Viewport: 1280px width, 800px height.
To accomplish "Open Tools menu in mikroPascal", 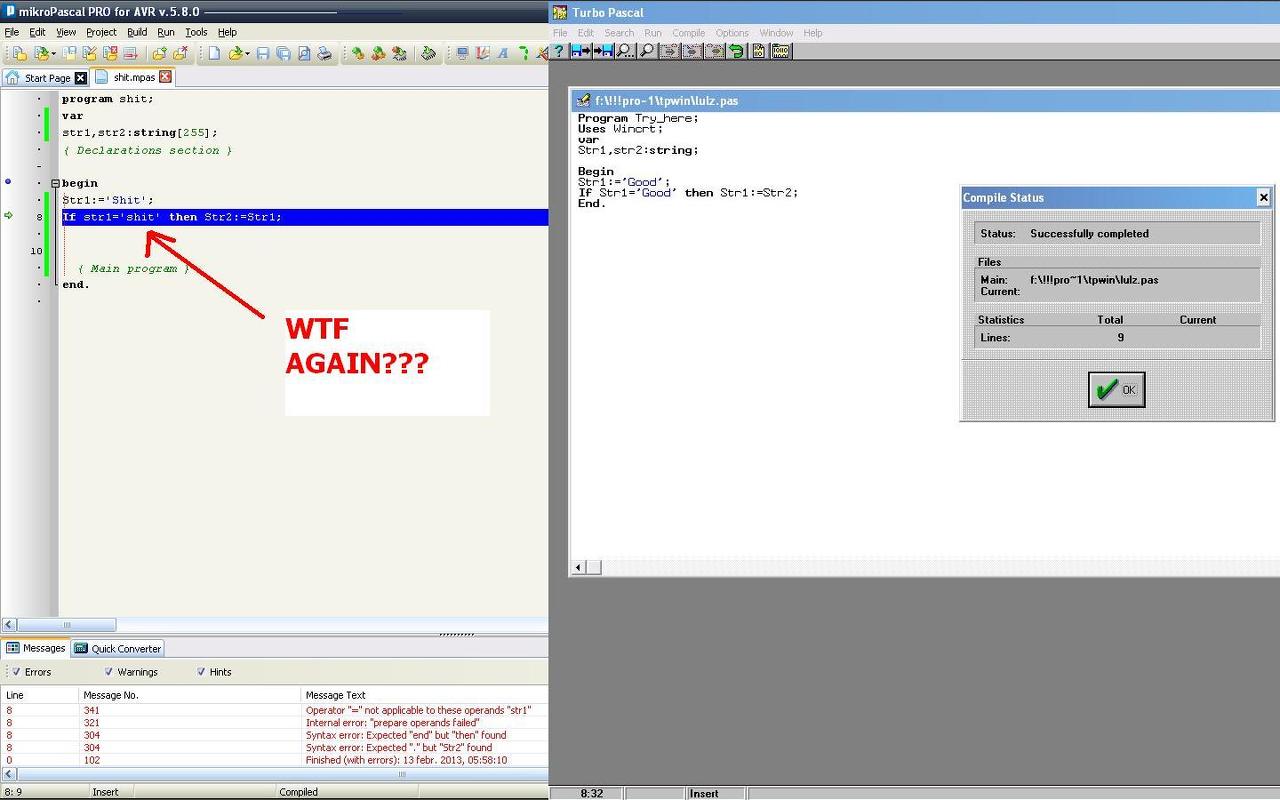I will (196, 32).
